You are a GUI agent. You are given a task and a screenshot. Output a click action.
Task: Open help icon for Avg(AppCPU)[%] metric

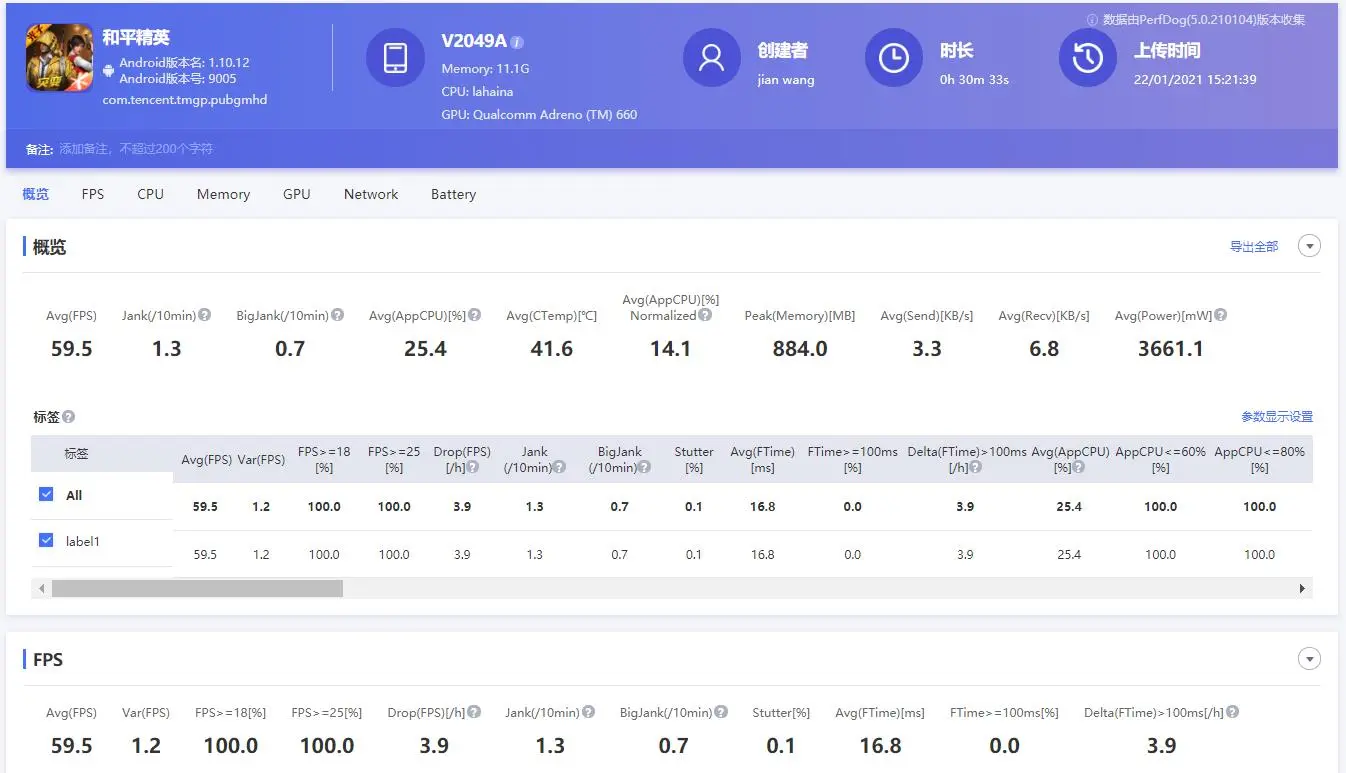pyautogui.click(x=474, y=315)
